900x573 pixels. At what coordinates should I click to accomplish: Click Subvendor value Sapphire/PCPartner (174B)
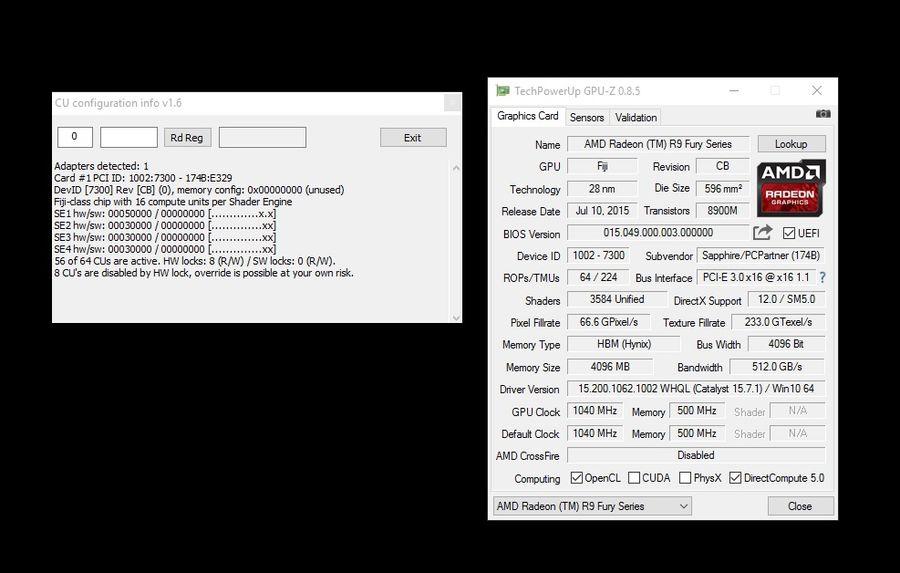[x=761, y=255]
